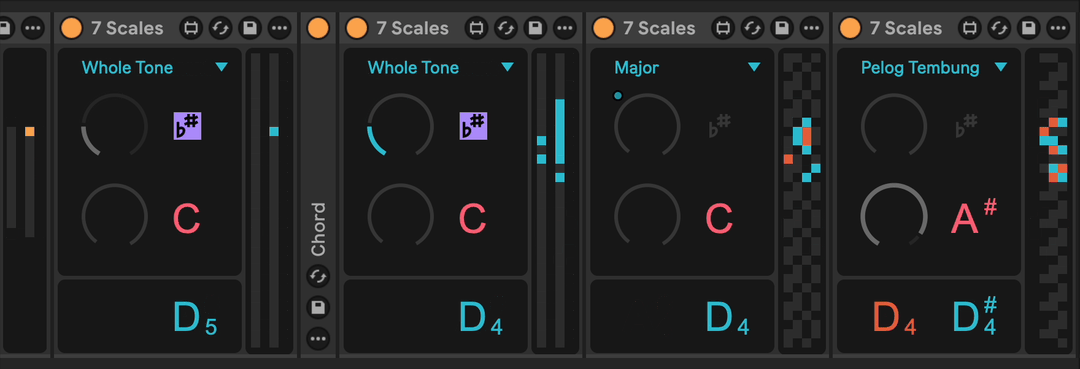Save preset of Whole Tone D5 device
Image resolution: width=1080 pixels, height=369 pixels.
click(x=250, y=28)
